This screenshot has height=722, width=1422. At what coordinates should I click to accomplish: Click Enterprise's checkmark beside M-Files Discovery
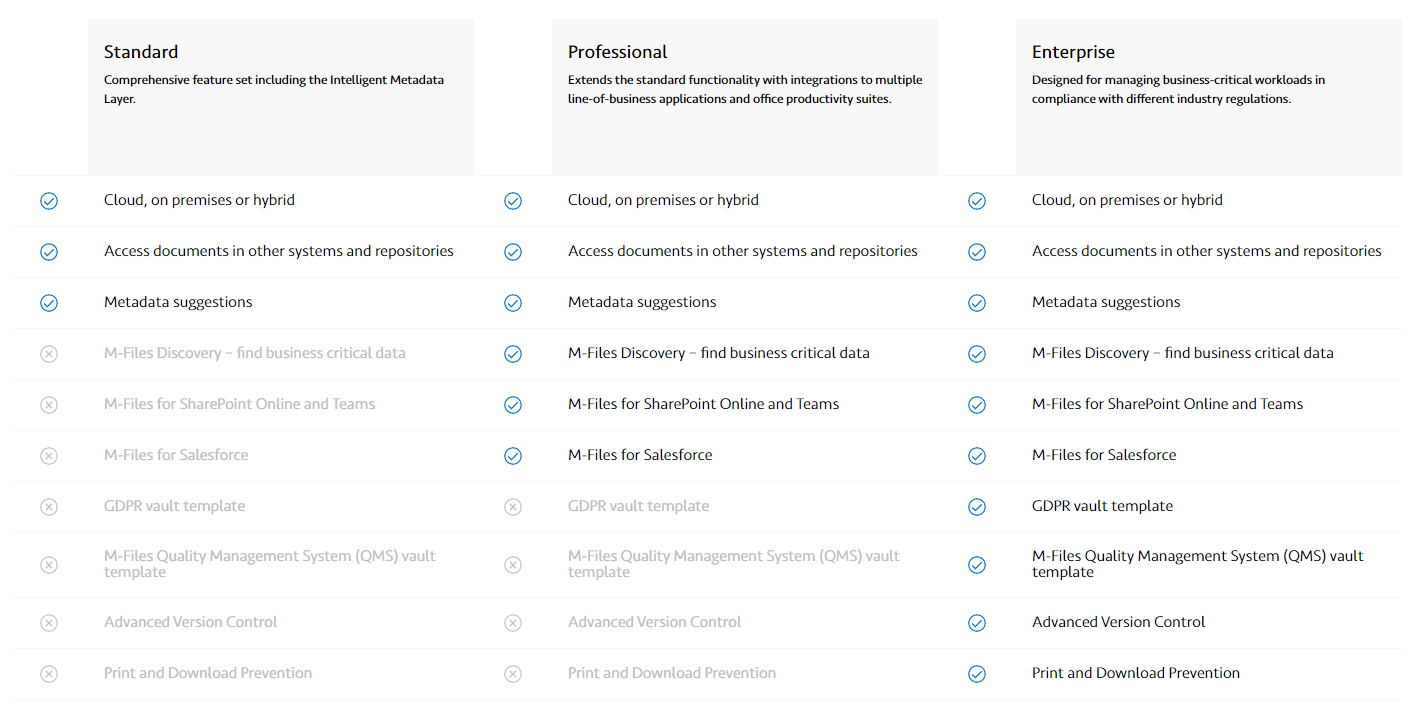pyautogui.click(x=977, y=354)
